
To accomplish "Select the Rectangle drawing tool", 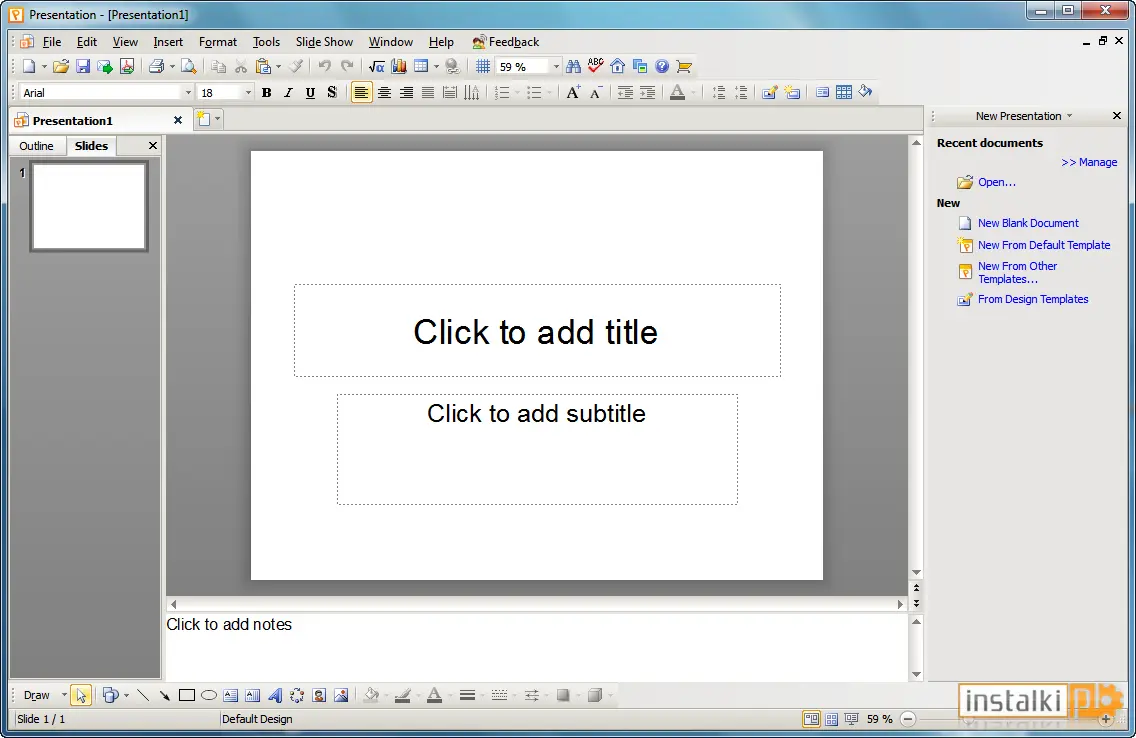I will (187, 695).
